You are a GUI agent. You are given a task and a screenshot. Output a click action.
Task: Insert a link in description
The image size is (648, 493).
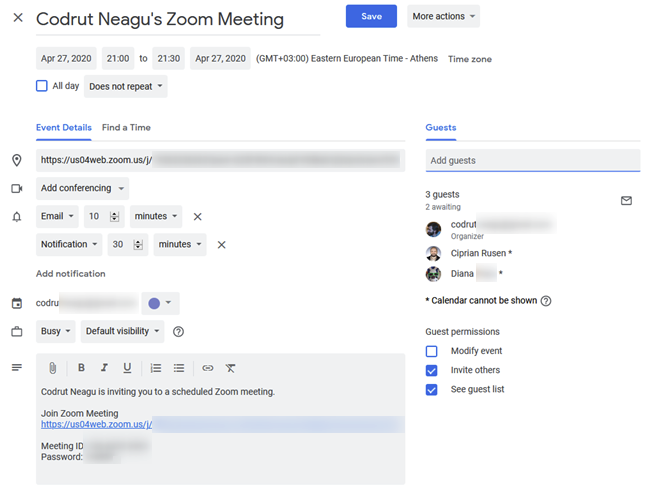point(207,368)
